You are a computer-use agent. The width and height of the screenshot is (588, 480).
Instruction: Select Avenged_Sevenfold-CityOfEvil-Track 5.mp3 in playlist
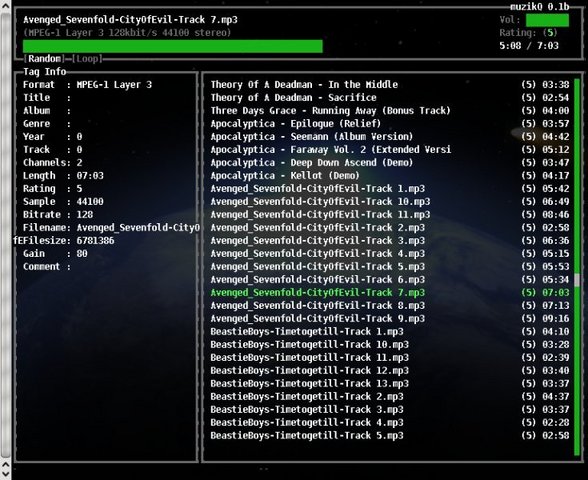coord(390,267)
